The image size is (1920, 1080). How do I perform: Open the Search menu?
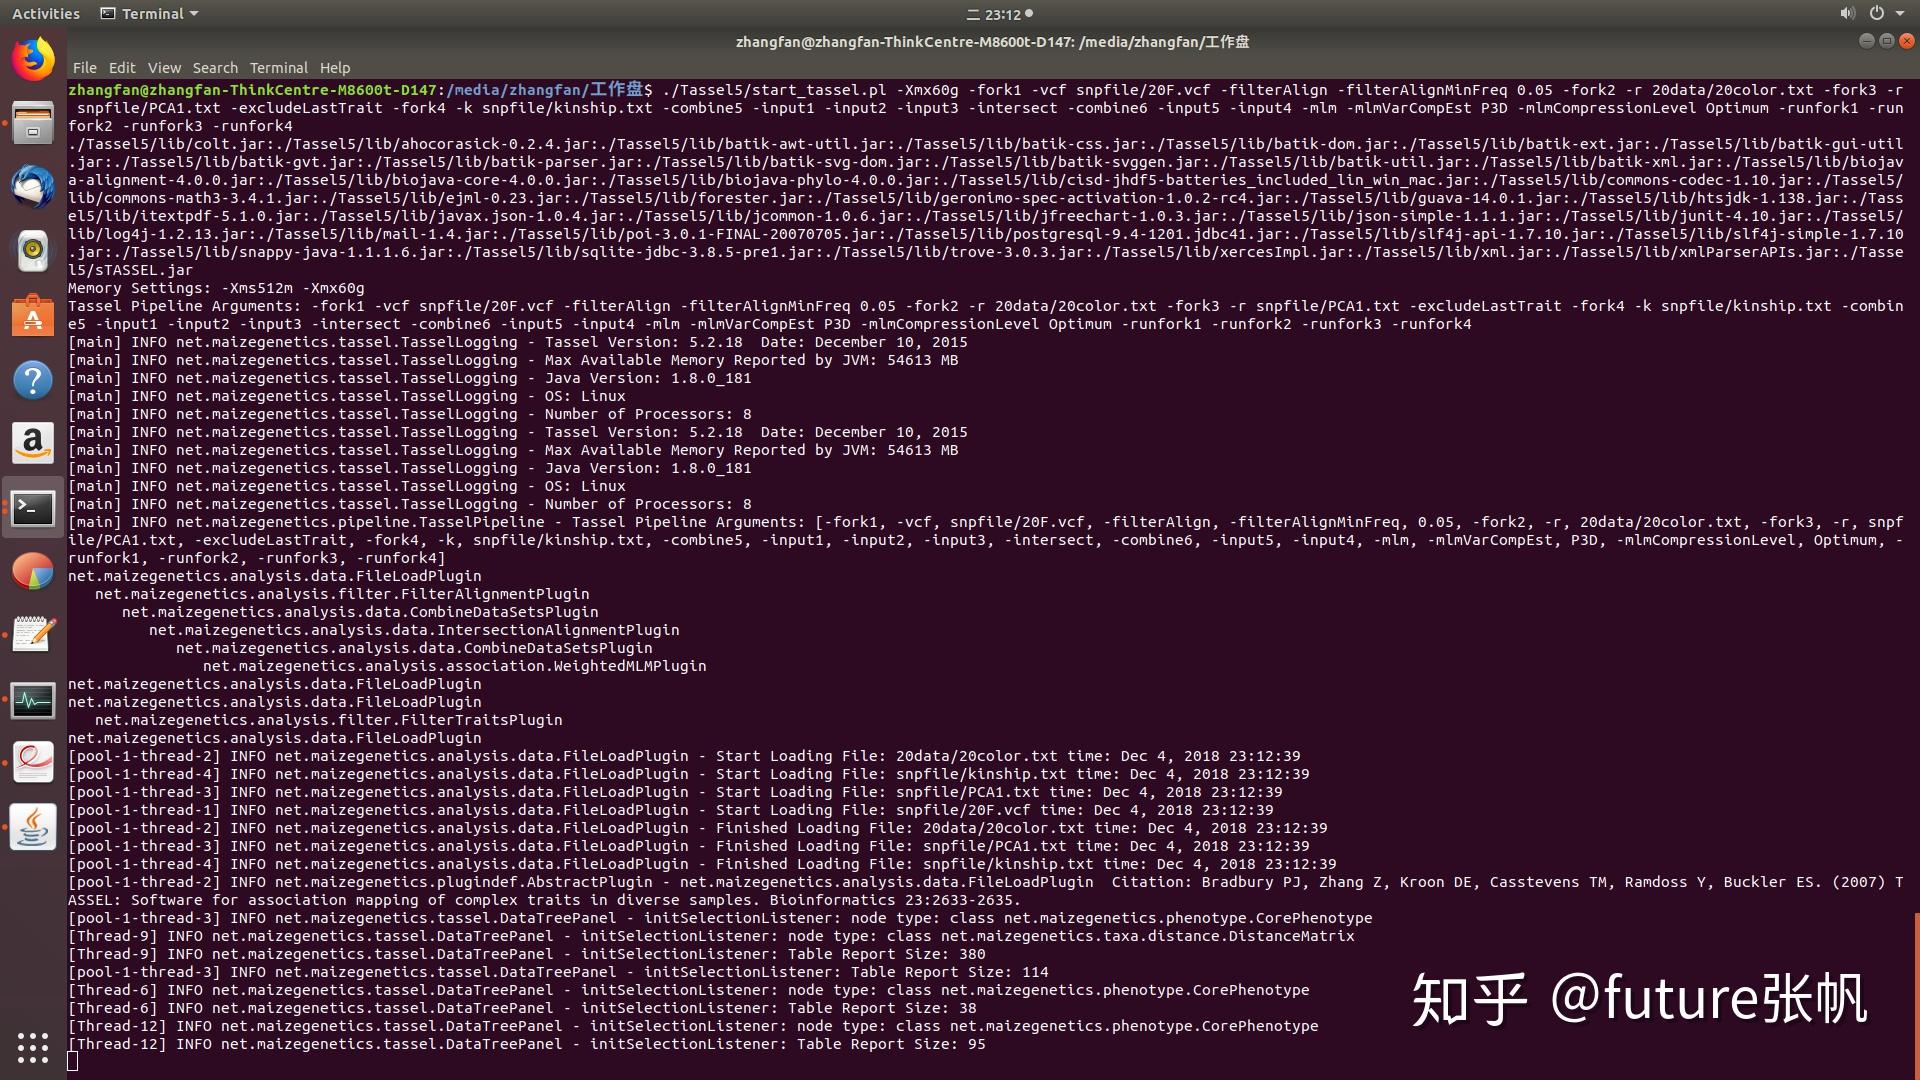215,68
